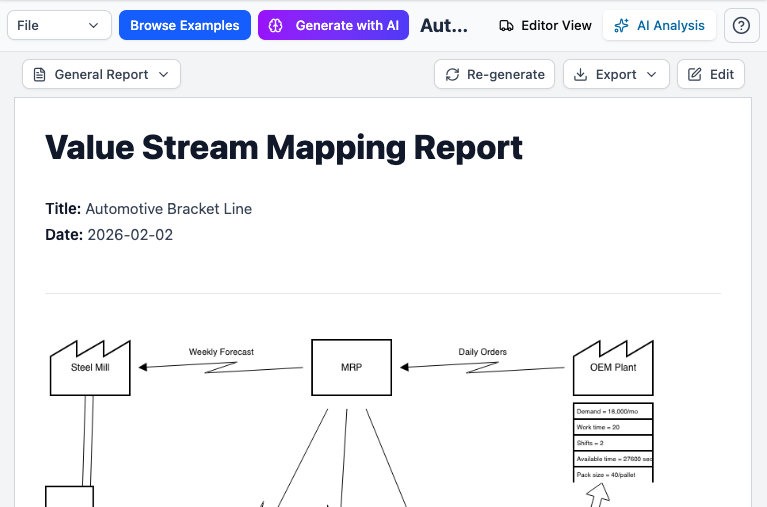767x507 pixels.
Task: Open the File dropdown menu
Action: [x=59, y=25]
